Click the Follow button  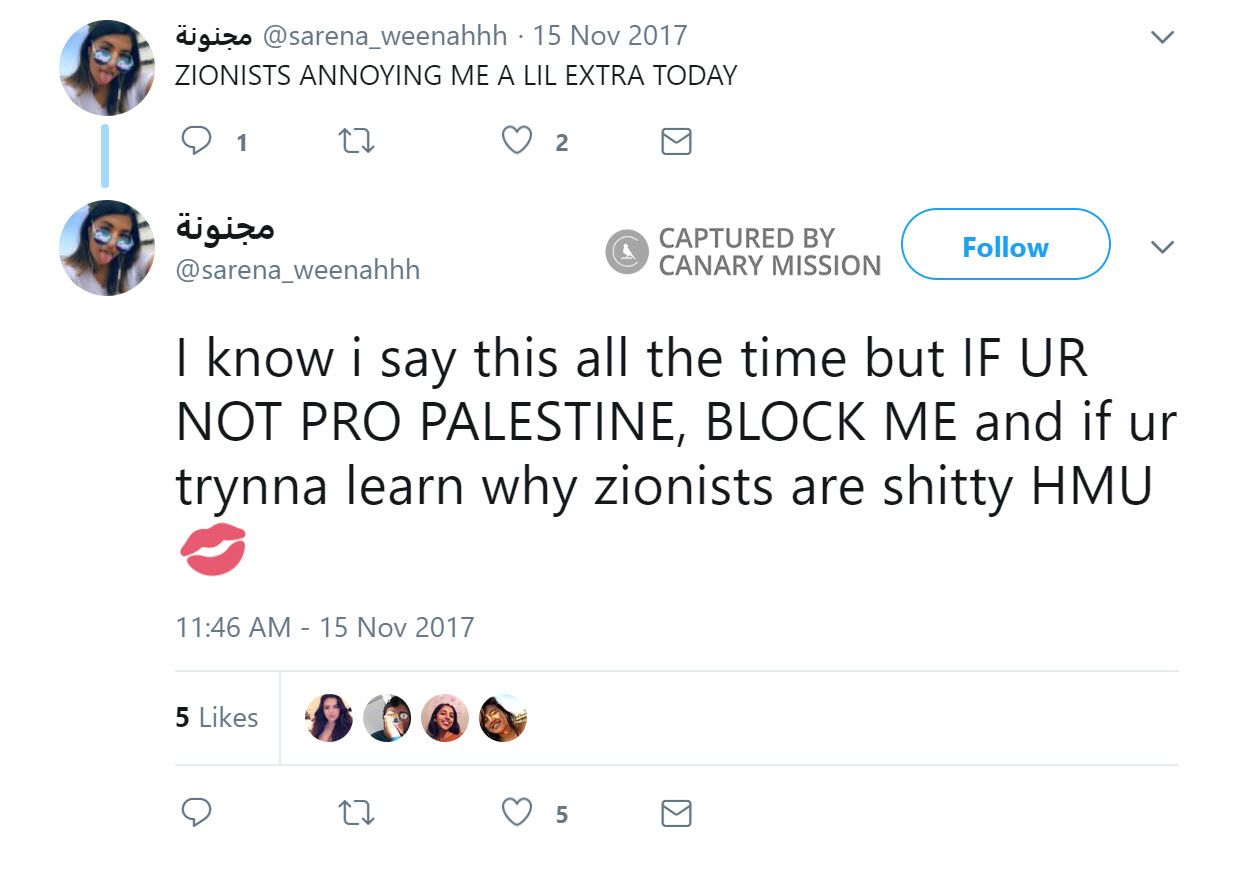coord(1004,245)
